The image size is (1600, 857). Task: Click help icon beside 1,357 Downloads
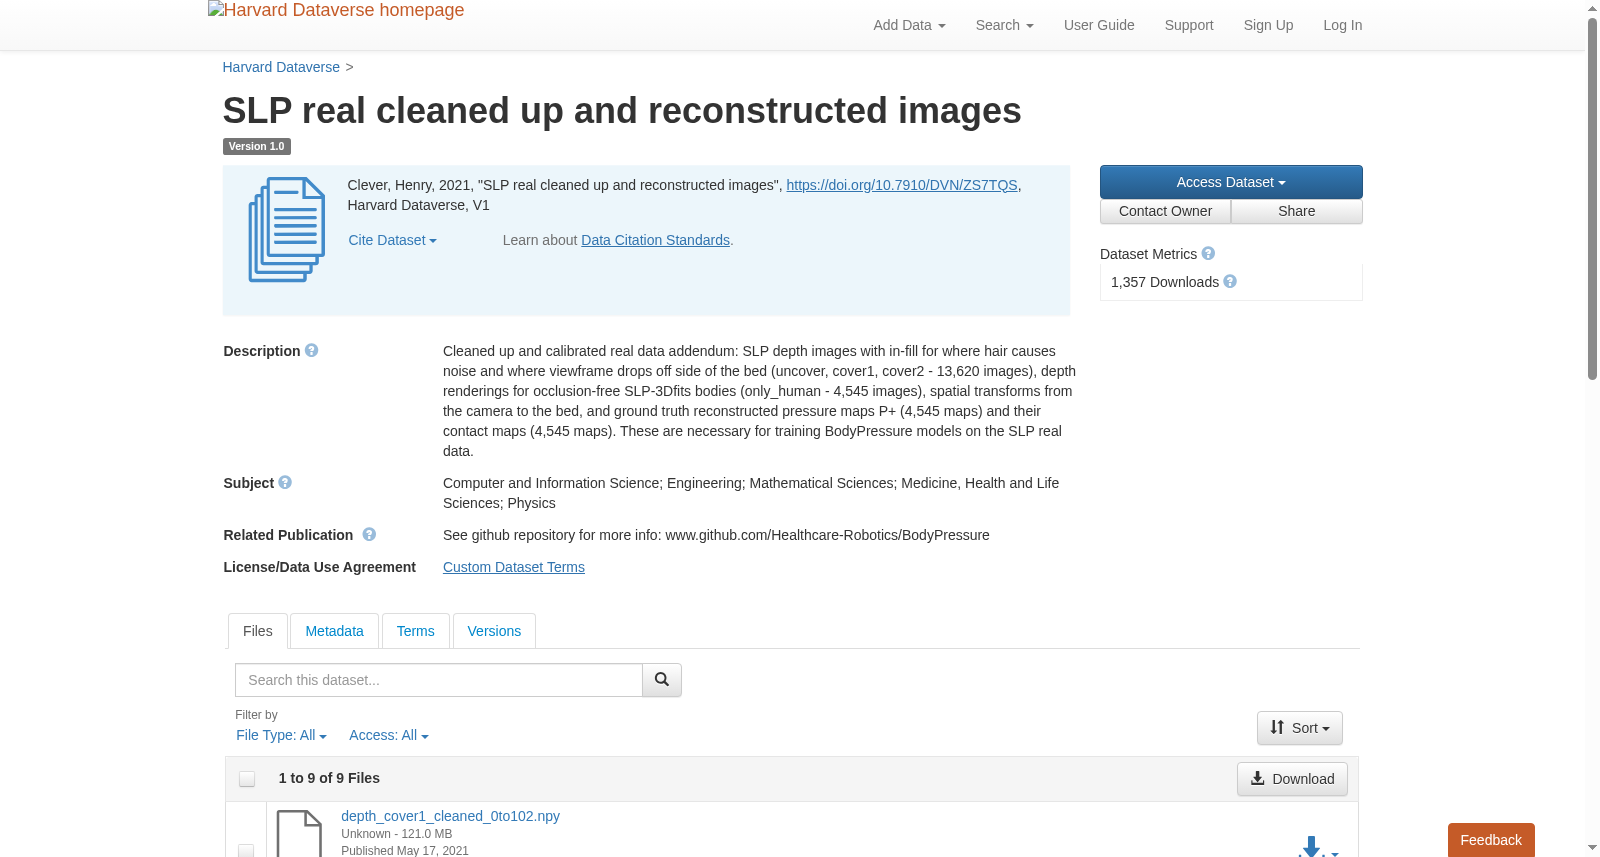[x=1230, y=282]
